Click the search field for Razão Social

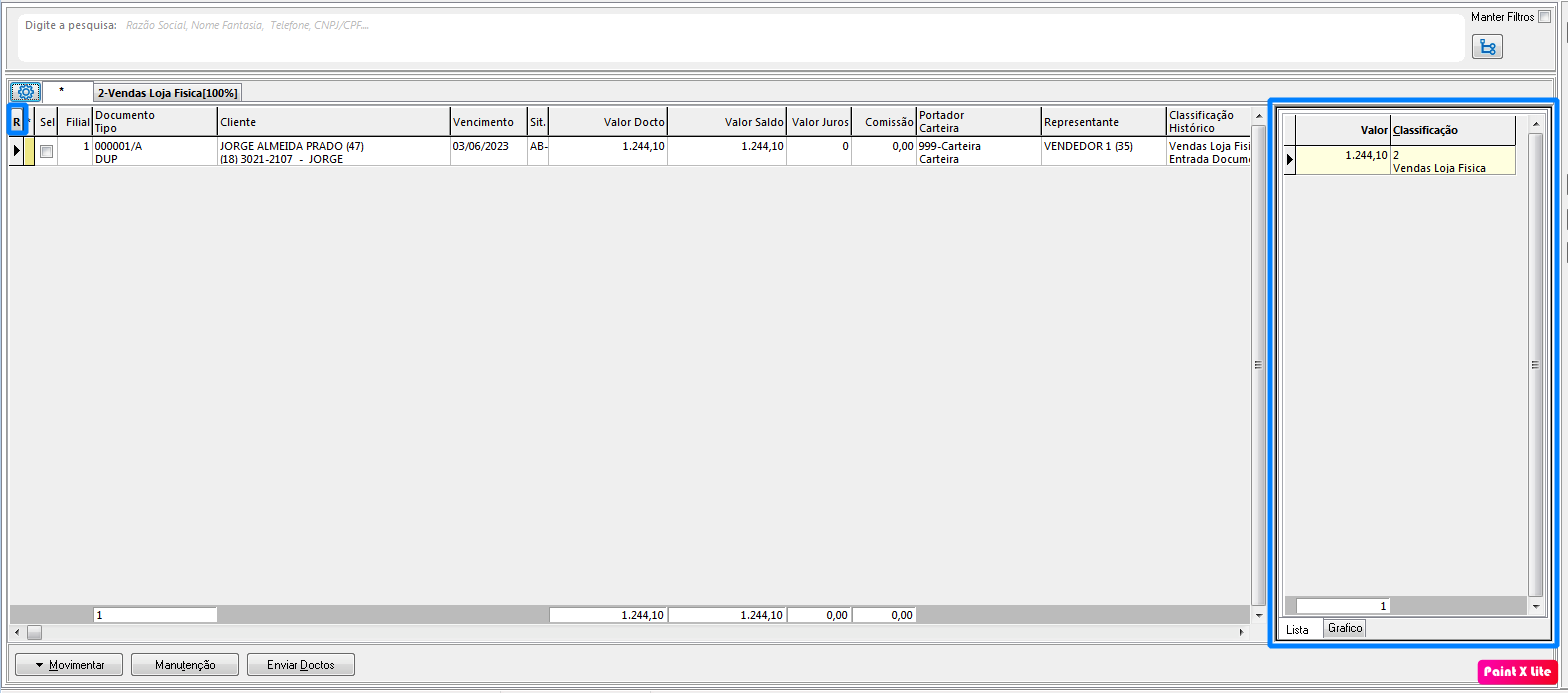[x=740, y=24]
